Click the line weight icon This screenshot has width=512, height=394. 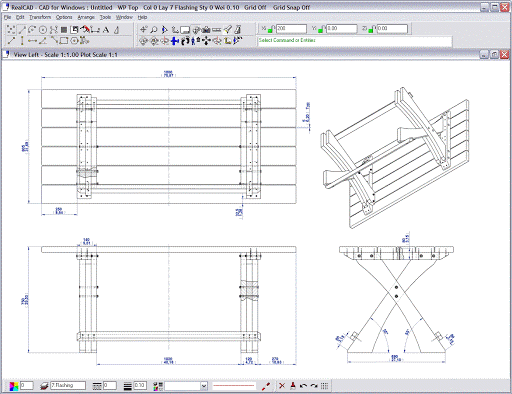click(127, 386)
